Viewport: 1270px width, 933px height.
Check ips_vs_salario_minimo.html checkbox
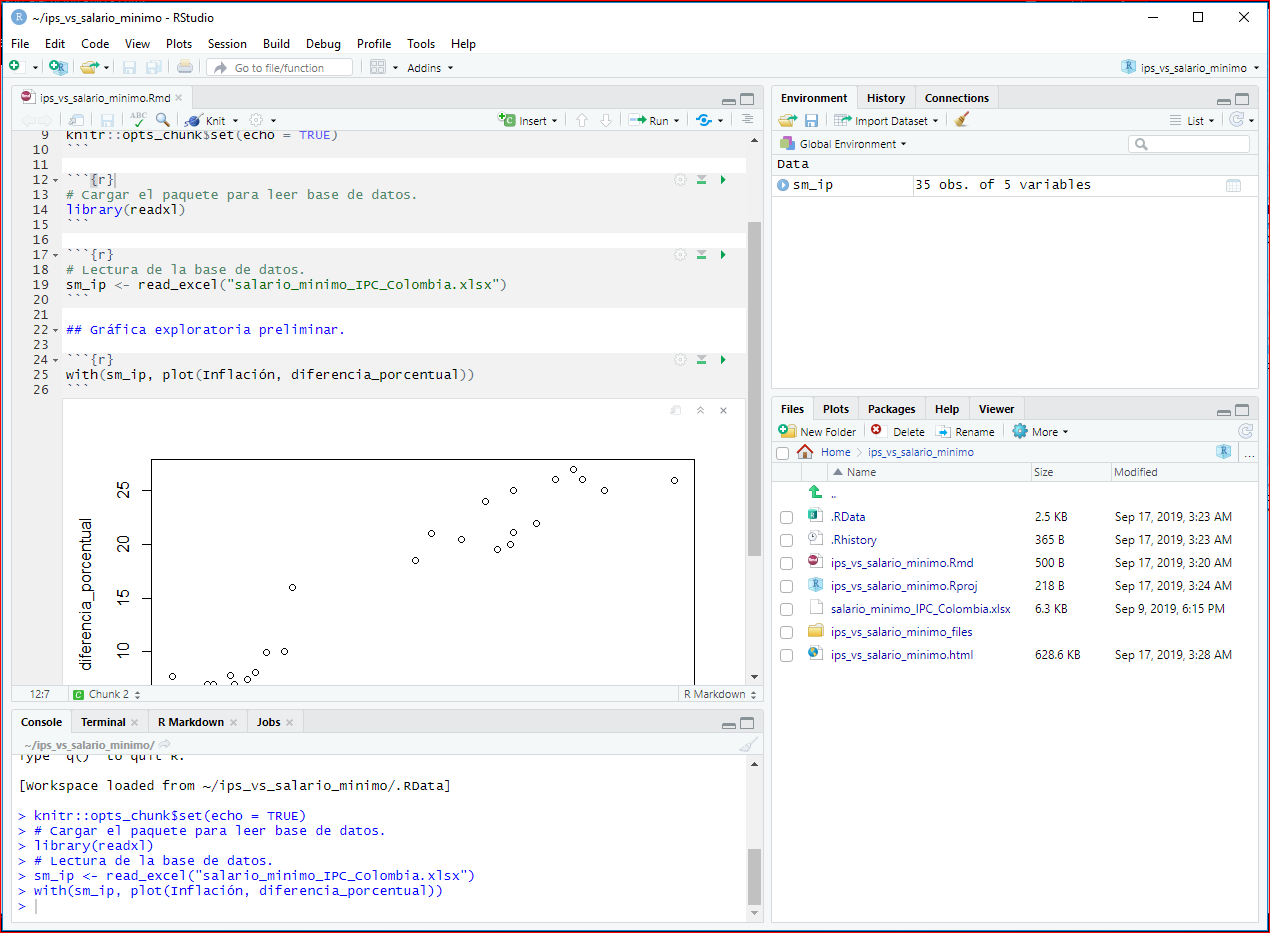pos(786,655)
